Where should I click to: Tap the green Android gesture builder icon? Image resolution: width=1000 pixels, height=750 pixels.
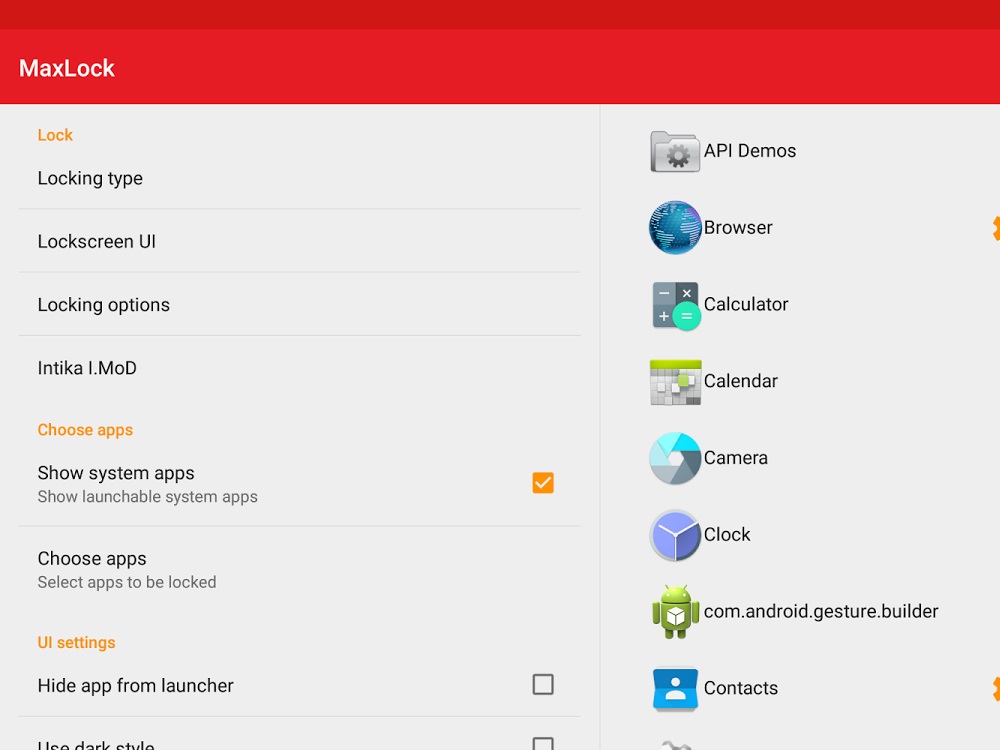(675, 612)
